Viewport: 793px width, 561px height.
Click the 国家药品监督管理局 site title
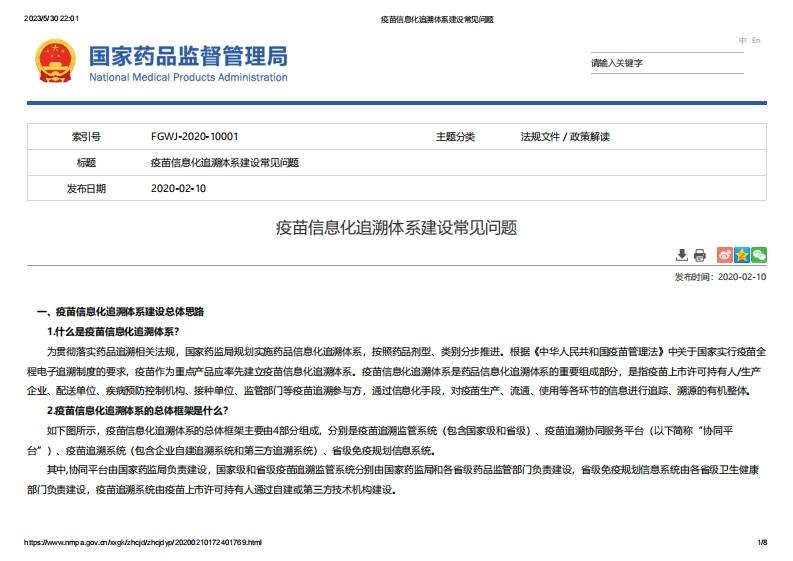pos(188,55)
